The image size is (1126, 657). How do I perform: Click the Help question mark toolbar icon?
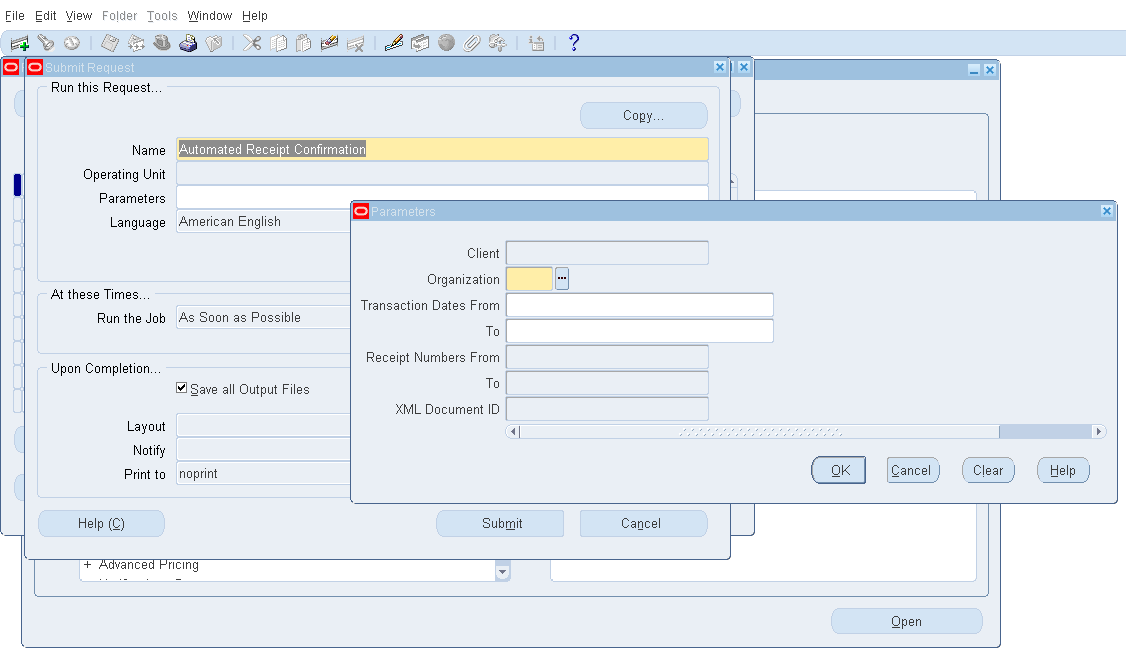coord(573,43)
